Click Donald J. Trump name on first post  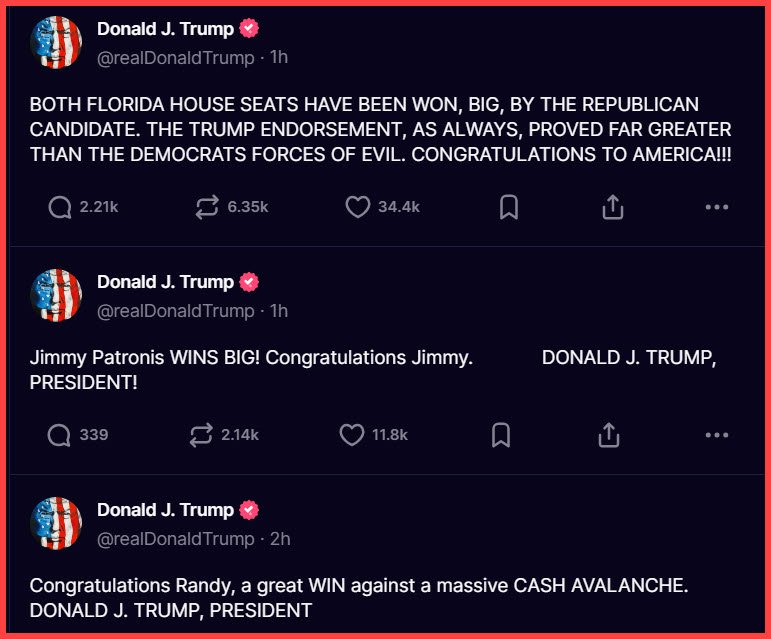tap(165, 29)
